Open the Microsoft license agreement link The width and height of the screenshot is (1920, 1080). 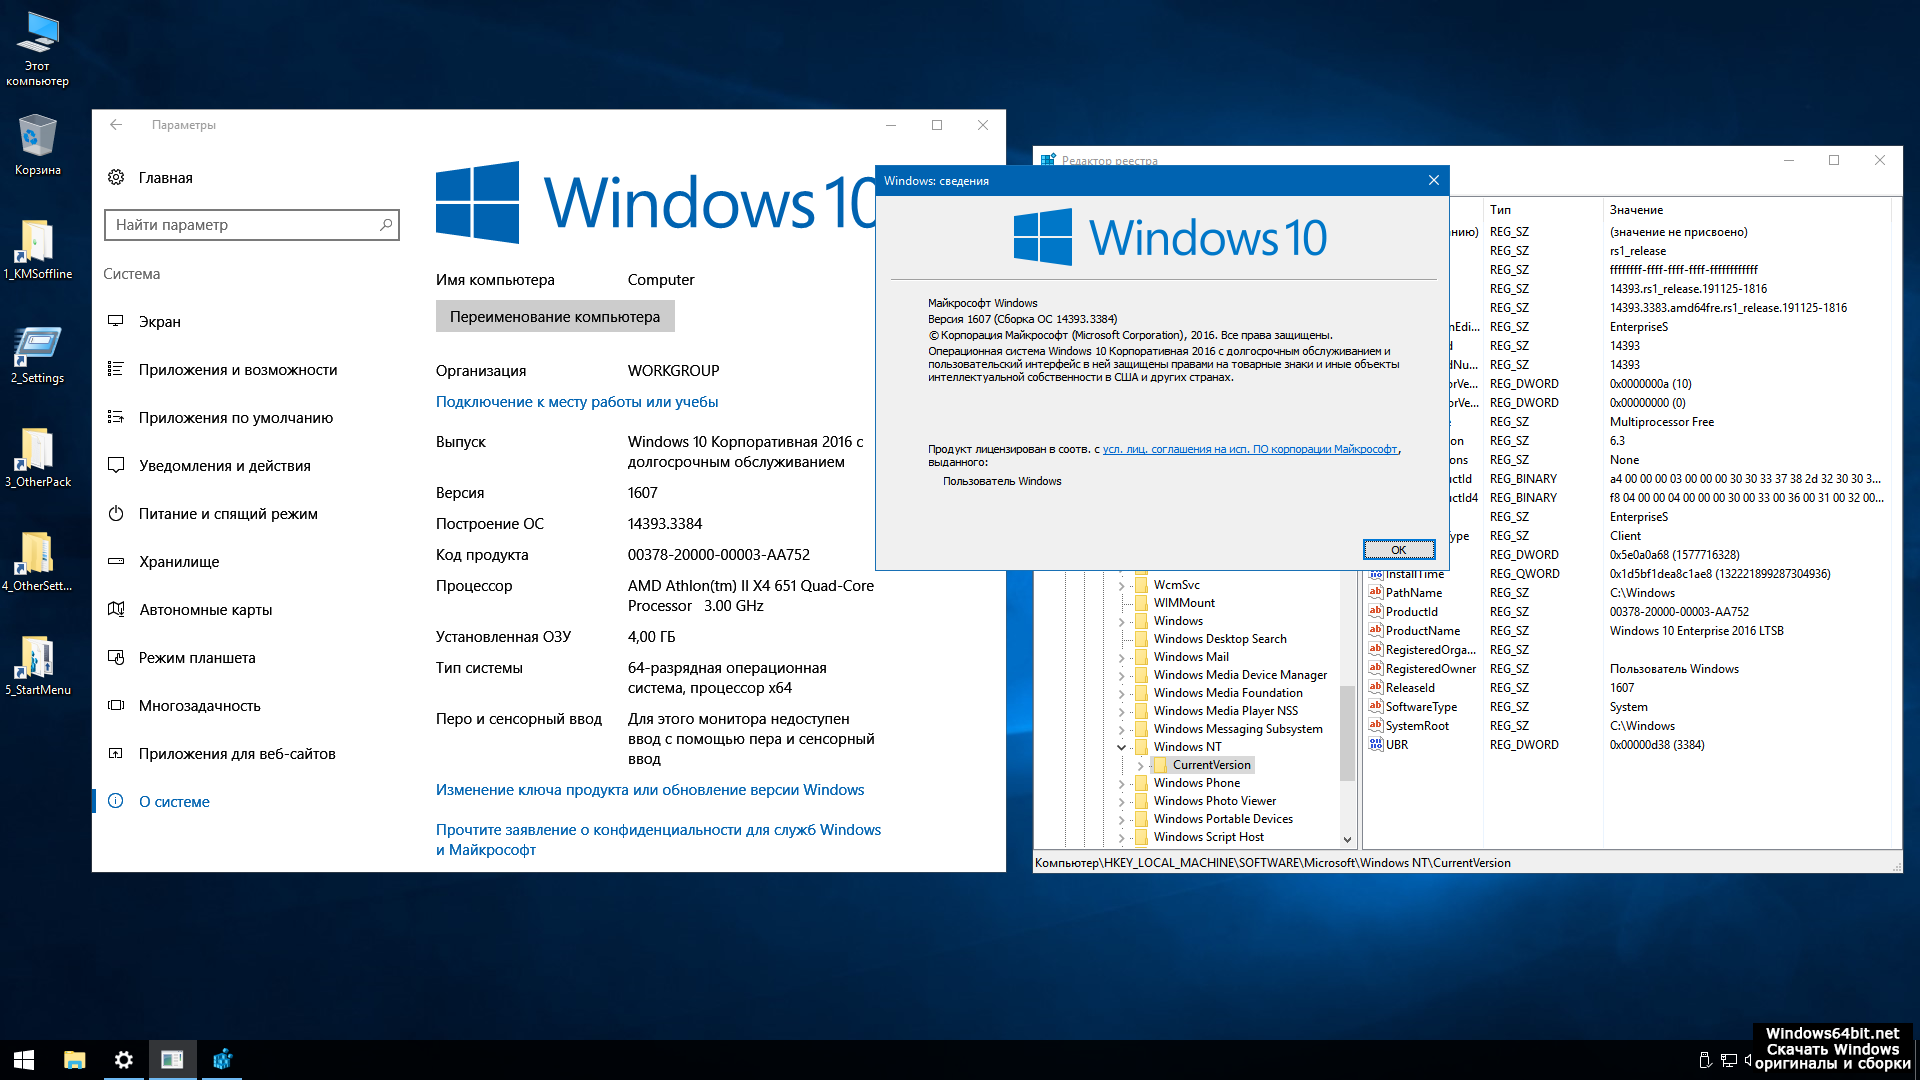pyautogui.click(x=1249, y=449)
